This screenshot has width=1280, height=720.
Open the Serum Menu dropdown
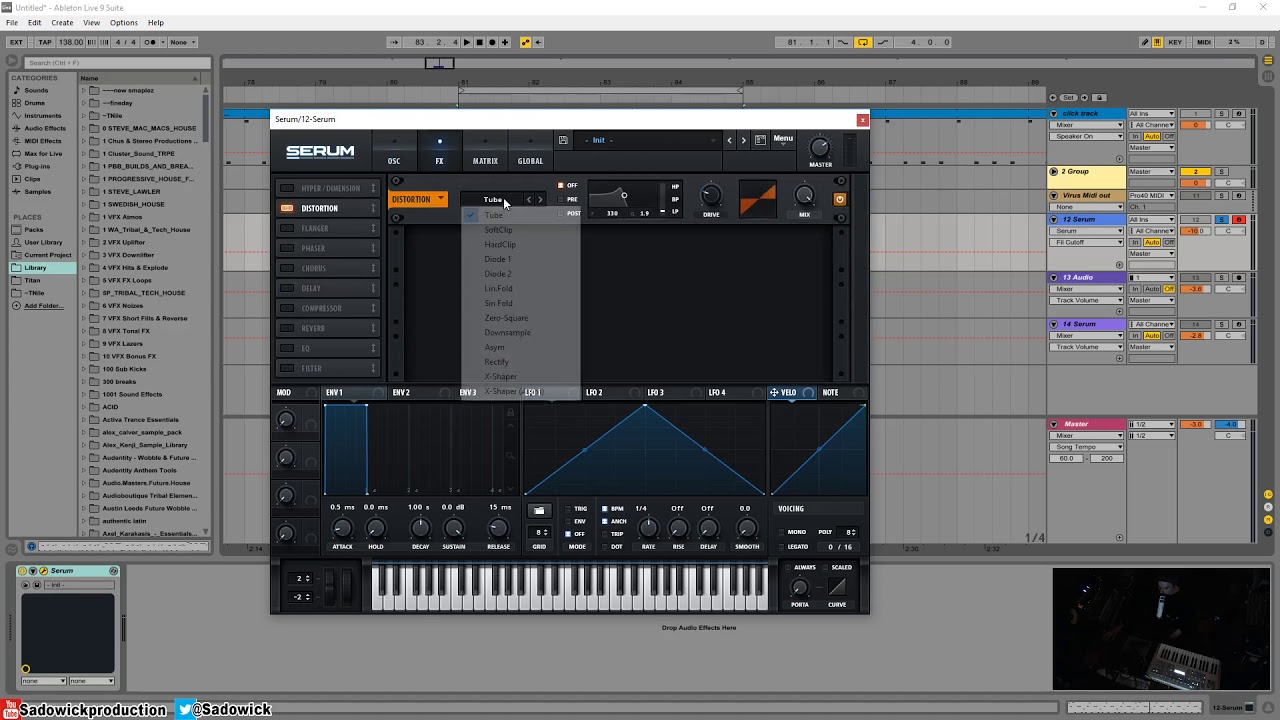783,139
